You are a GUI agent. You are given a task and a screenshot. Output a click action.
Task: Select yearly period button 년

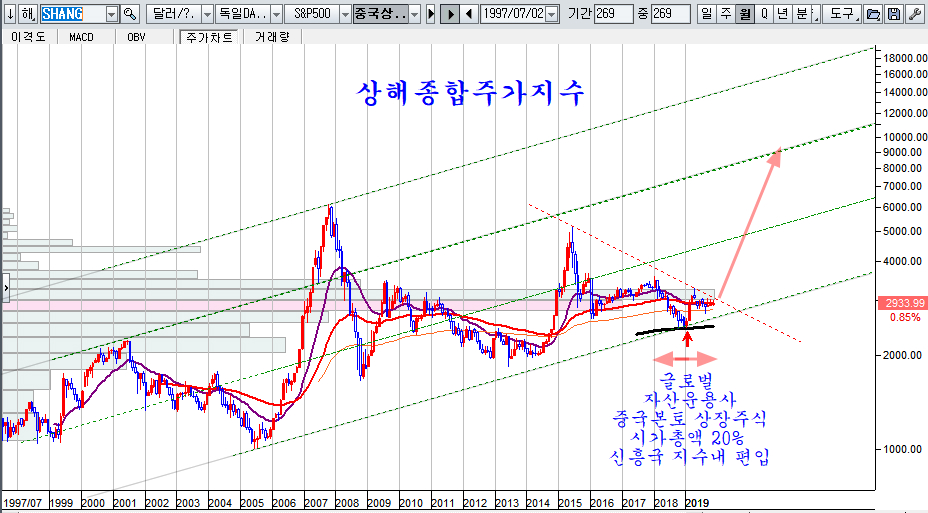783,14
